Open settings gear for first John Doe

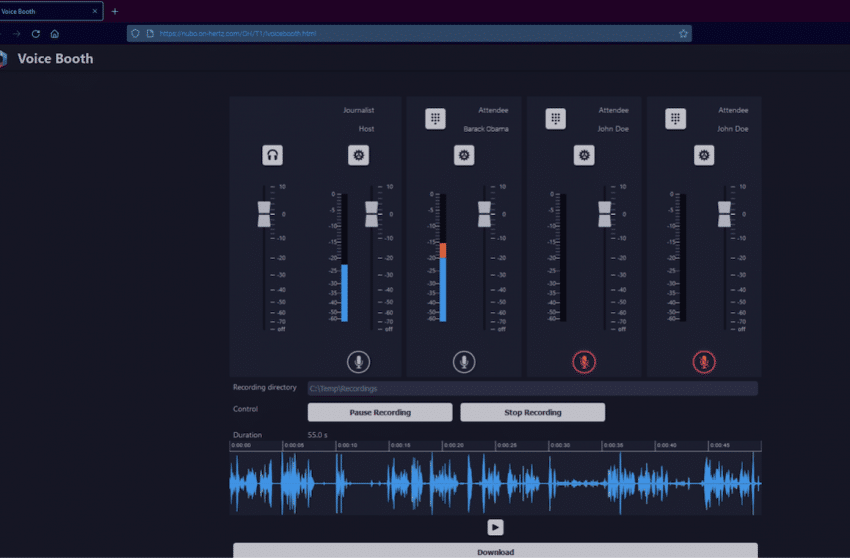584,155
